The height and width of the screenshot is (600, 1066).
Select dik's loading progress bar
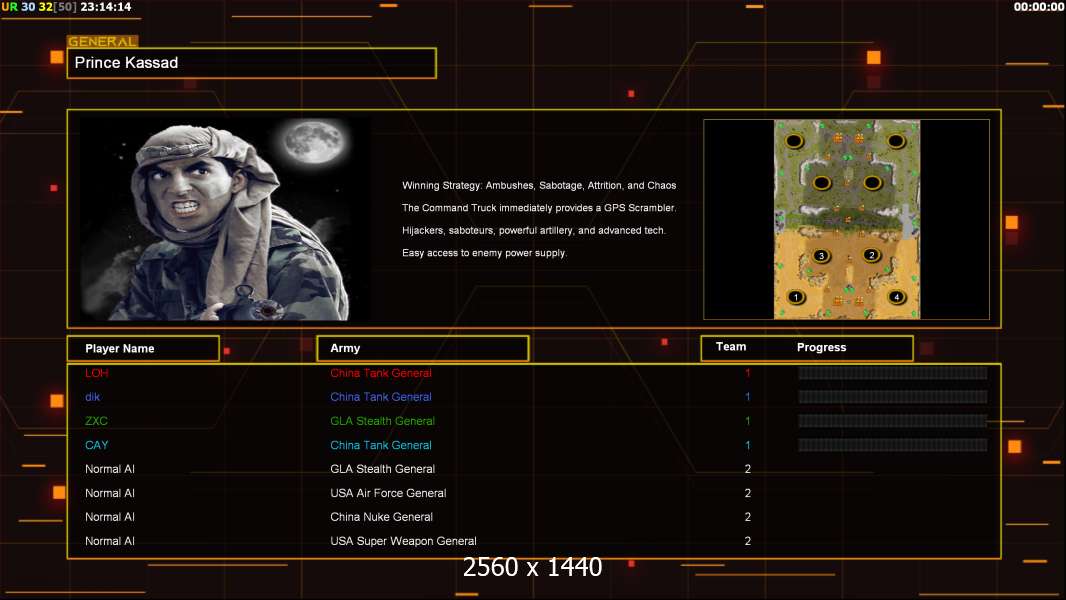893,397
